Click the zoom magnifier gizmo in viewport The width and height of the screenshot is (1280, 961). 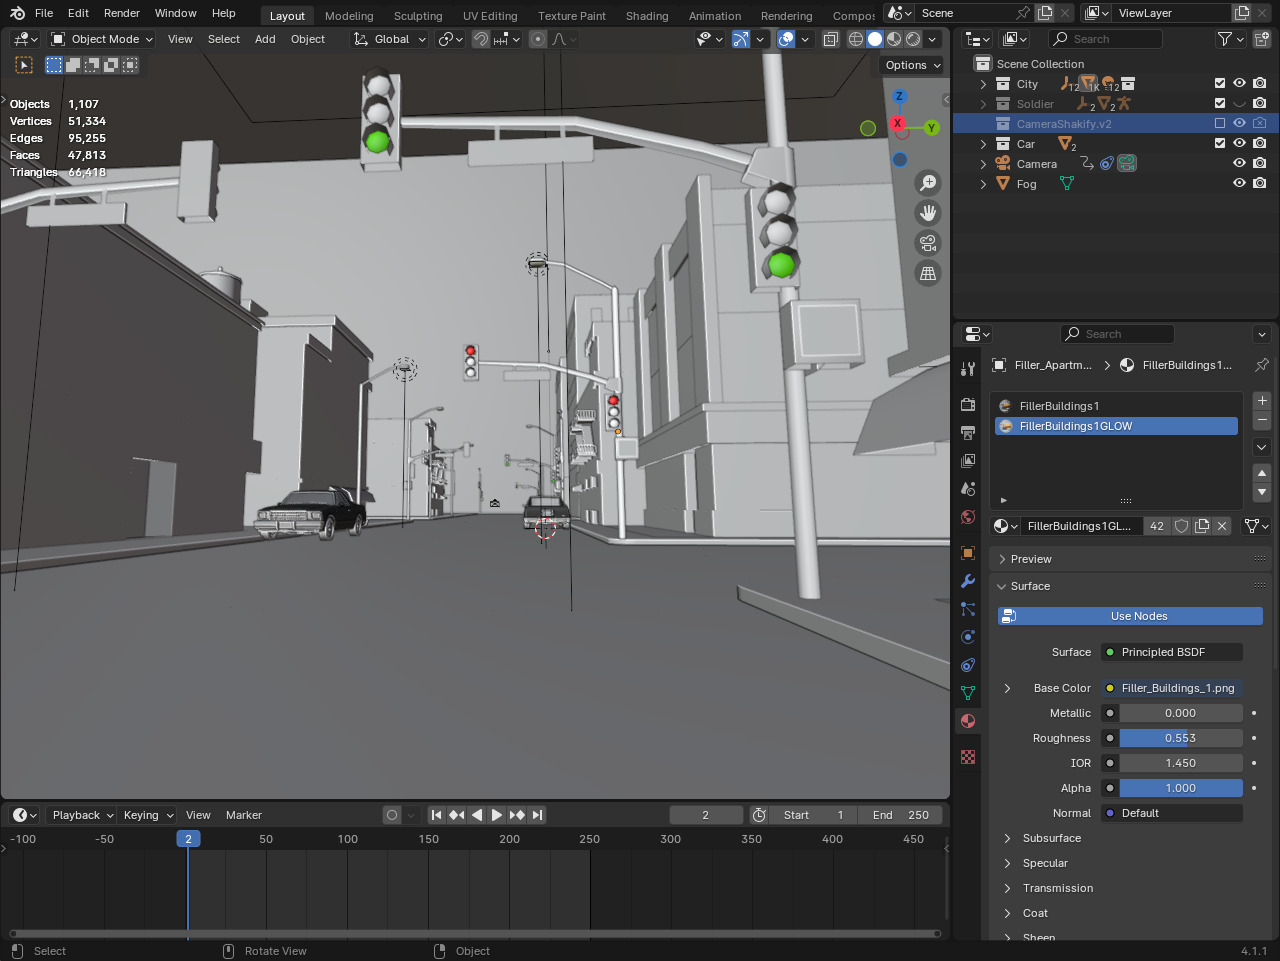coord(928,183)
